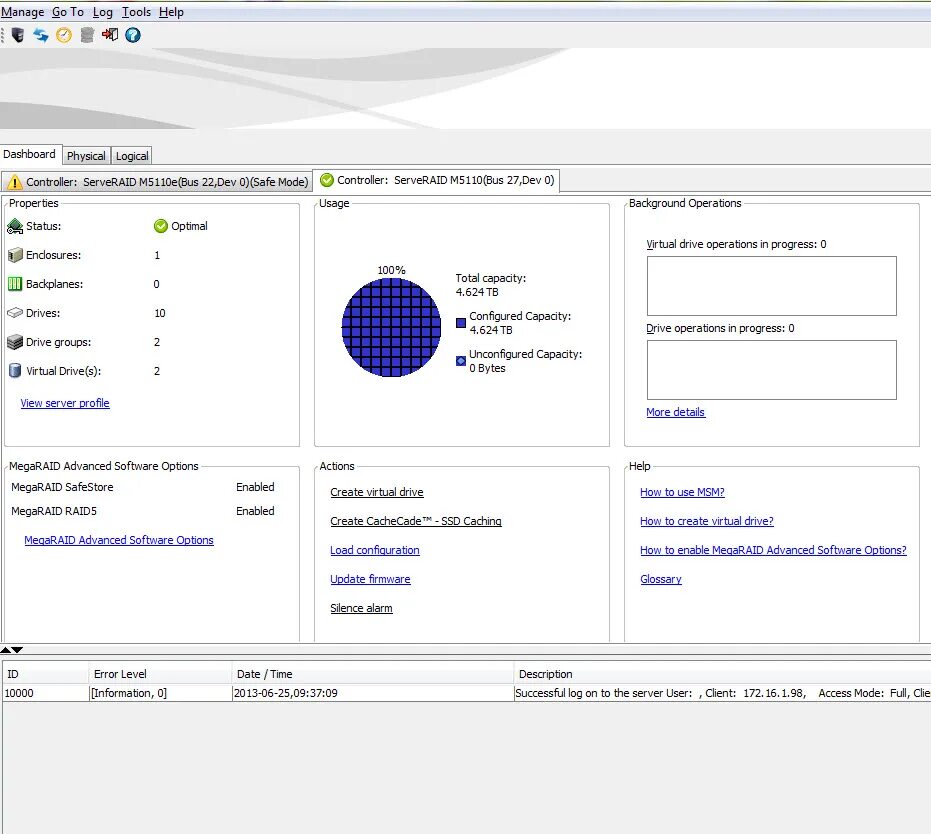This screenshot has height=834, width=931.
Task: Click the yellow clock toolbar icon
Action: [x=64, y=36]
